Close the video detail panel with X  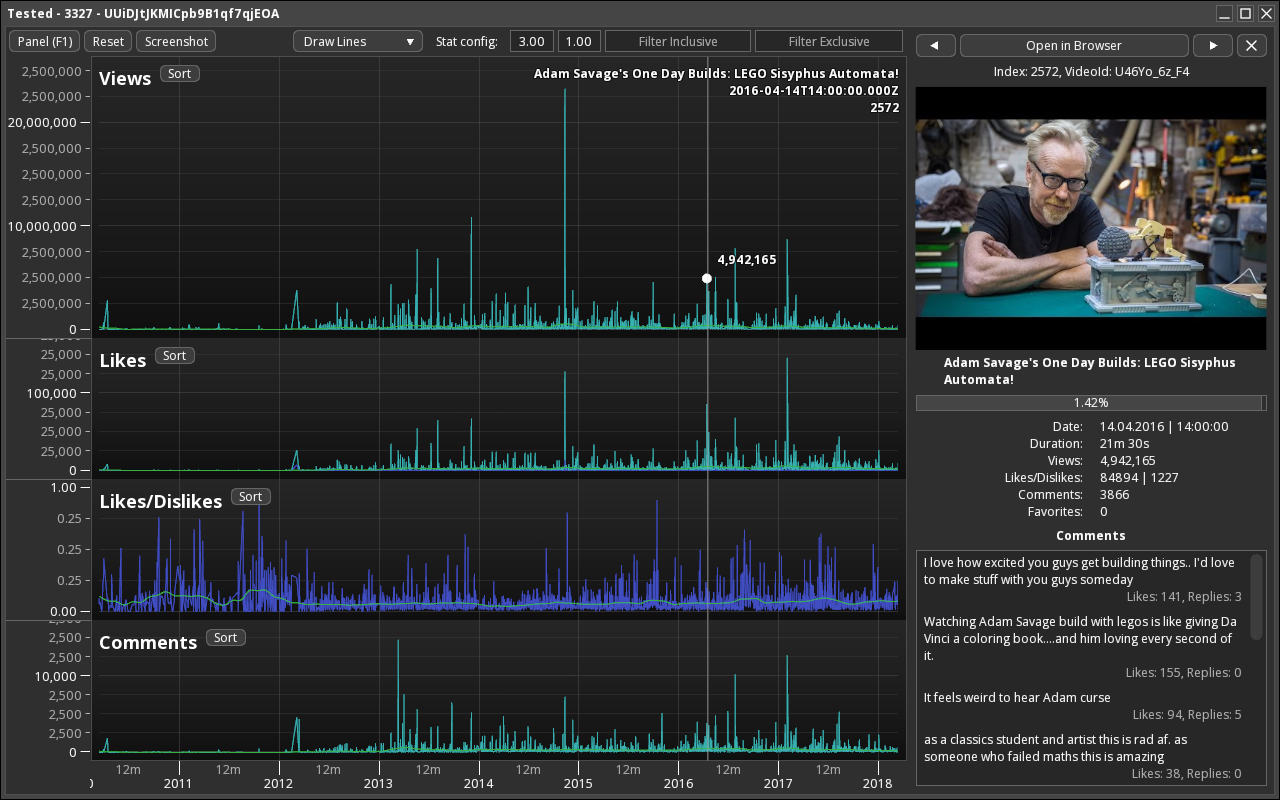click(1252, 45)
